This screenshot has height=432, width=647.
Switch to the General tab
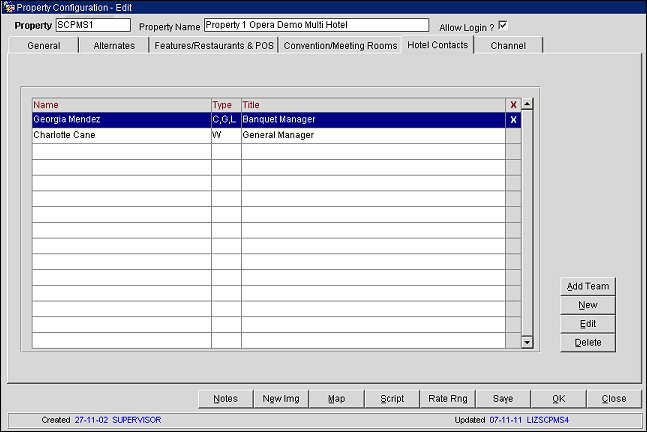[43, 45]
